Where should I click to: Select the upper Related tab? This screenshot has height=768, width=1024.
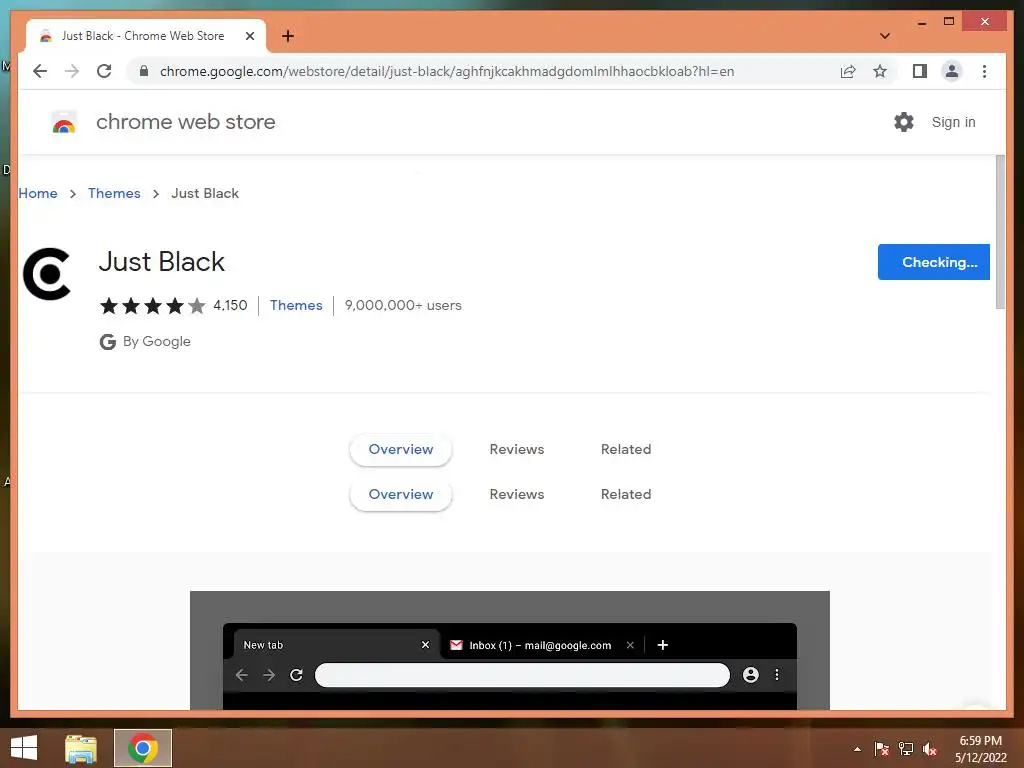pos(626,449)
